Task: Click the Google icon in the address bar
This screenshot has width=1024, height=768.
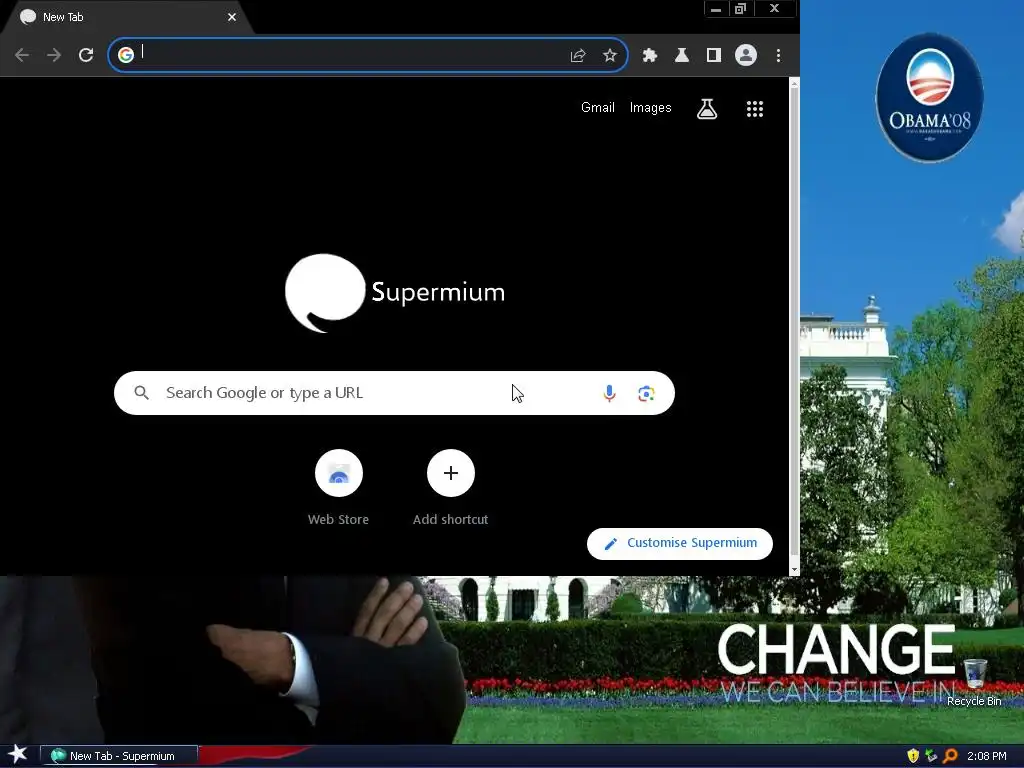Action: click(126, 55)
